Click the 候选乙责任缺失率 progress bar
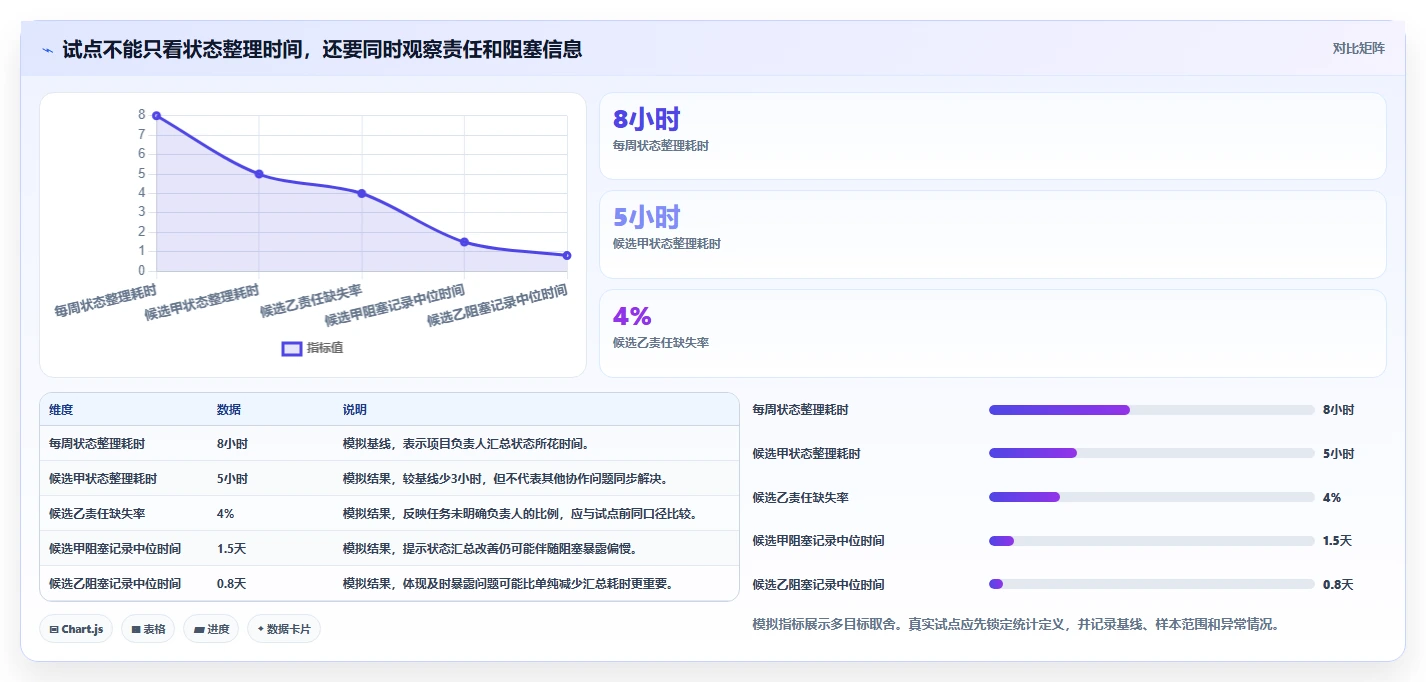1426x682 pixels. tap(1151, 497)
